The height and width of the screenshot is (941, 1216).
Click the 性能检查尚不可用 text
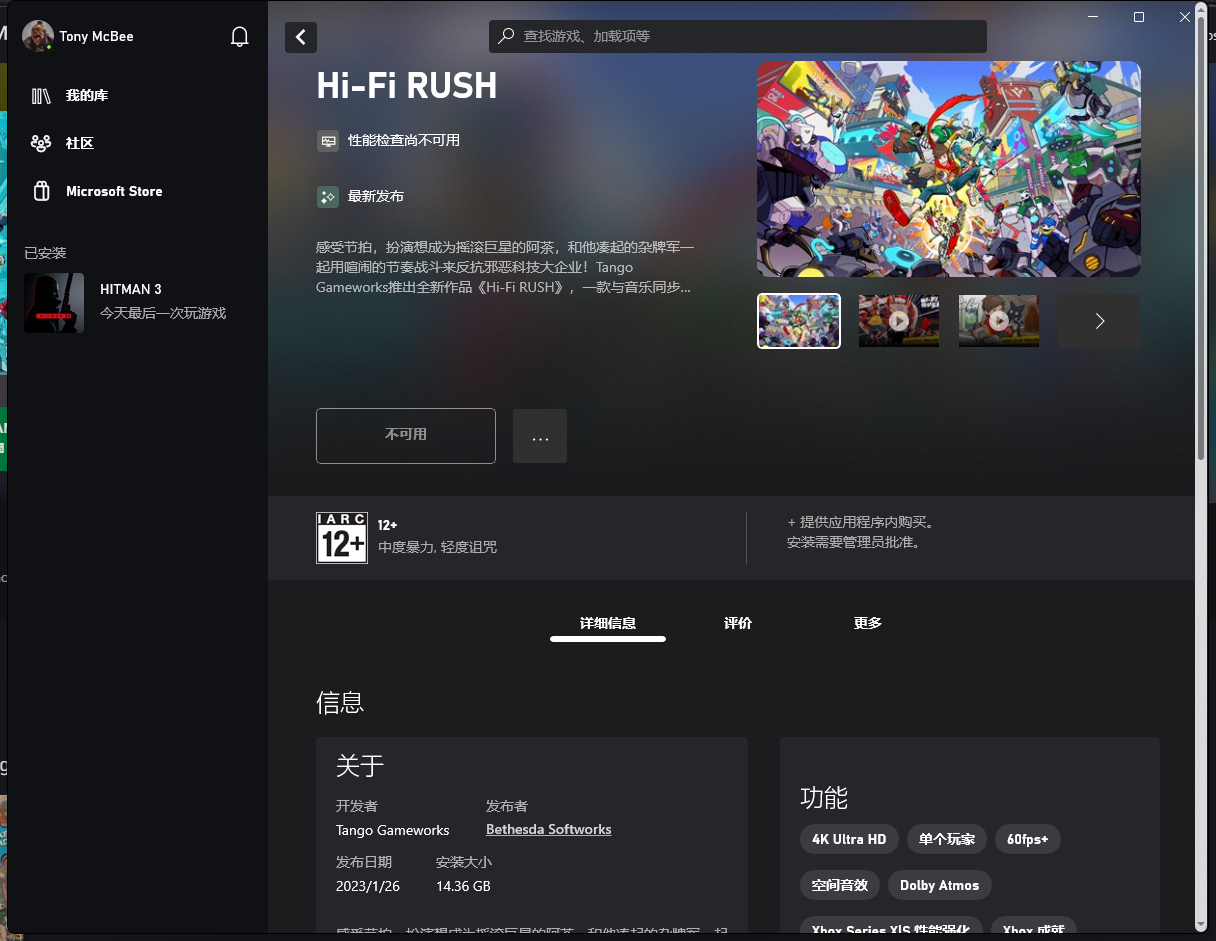click(x=404, y=141)
